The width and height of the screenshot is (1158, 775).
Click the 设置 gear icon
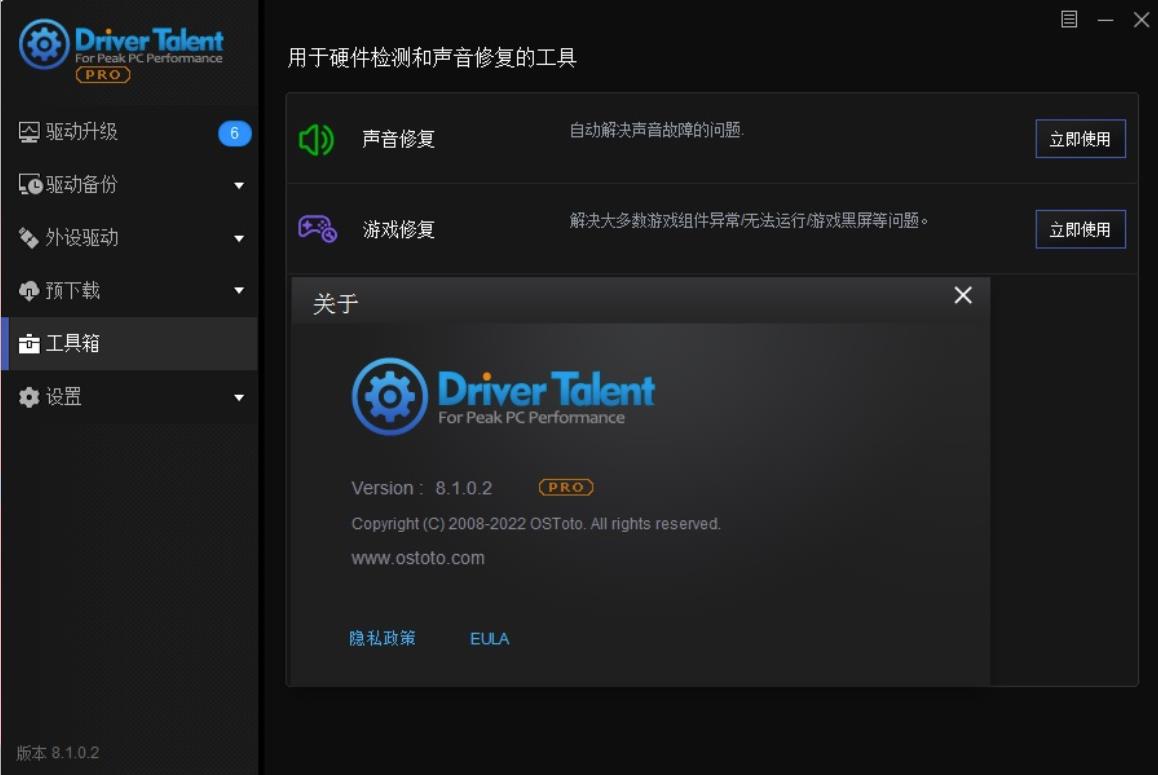point(29,397)
